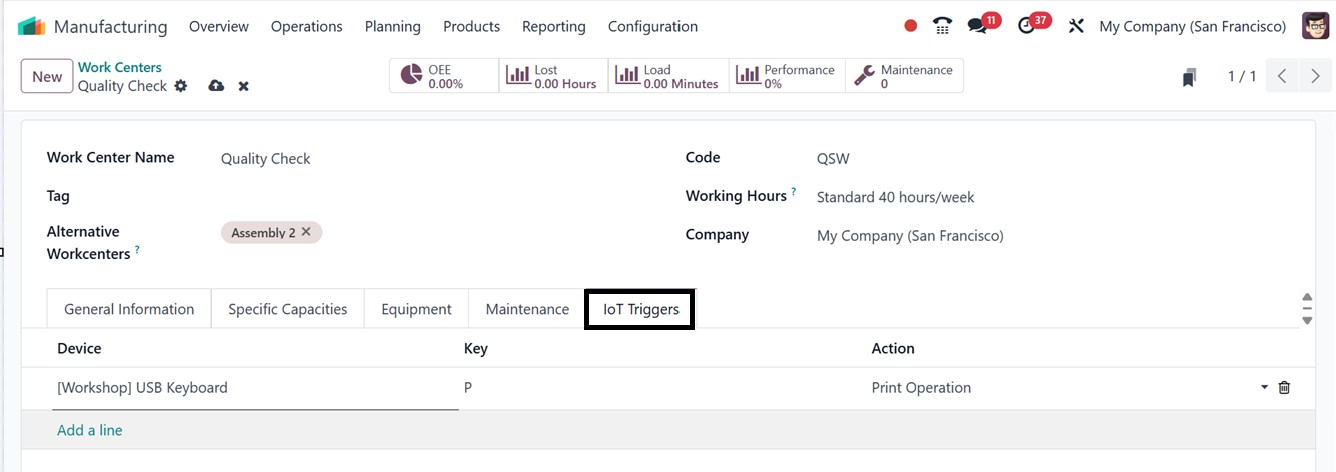Remove the Assembly 2 tag
This screenshot has width=1336, height=472.
coord(306,232)
